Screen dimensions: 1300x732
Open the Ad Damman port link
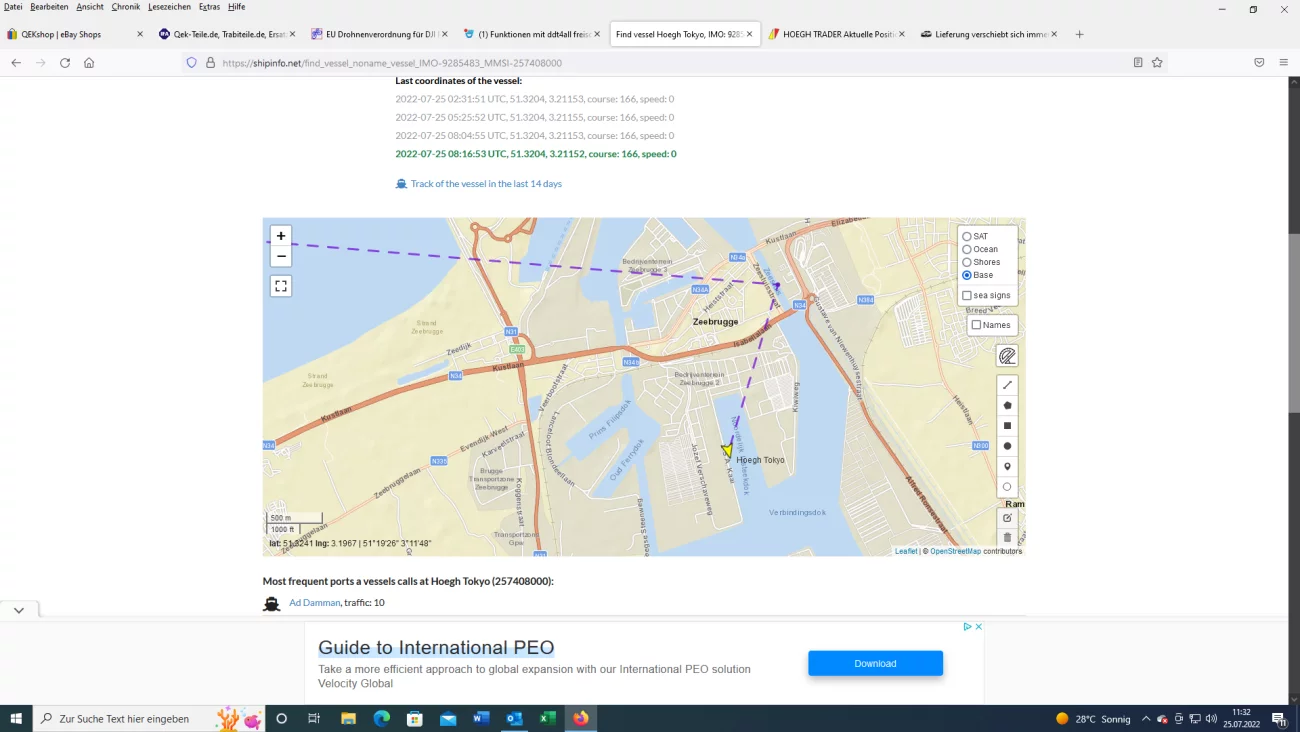point(315,603)
